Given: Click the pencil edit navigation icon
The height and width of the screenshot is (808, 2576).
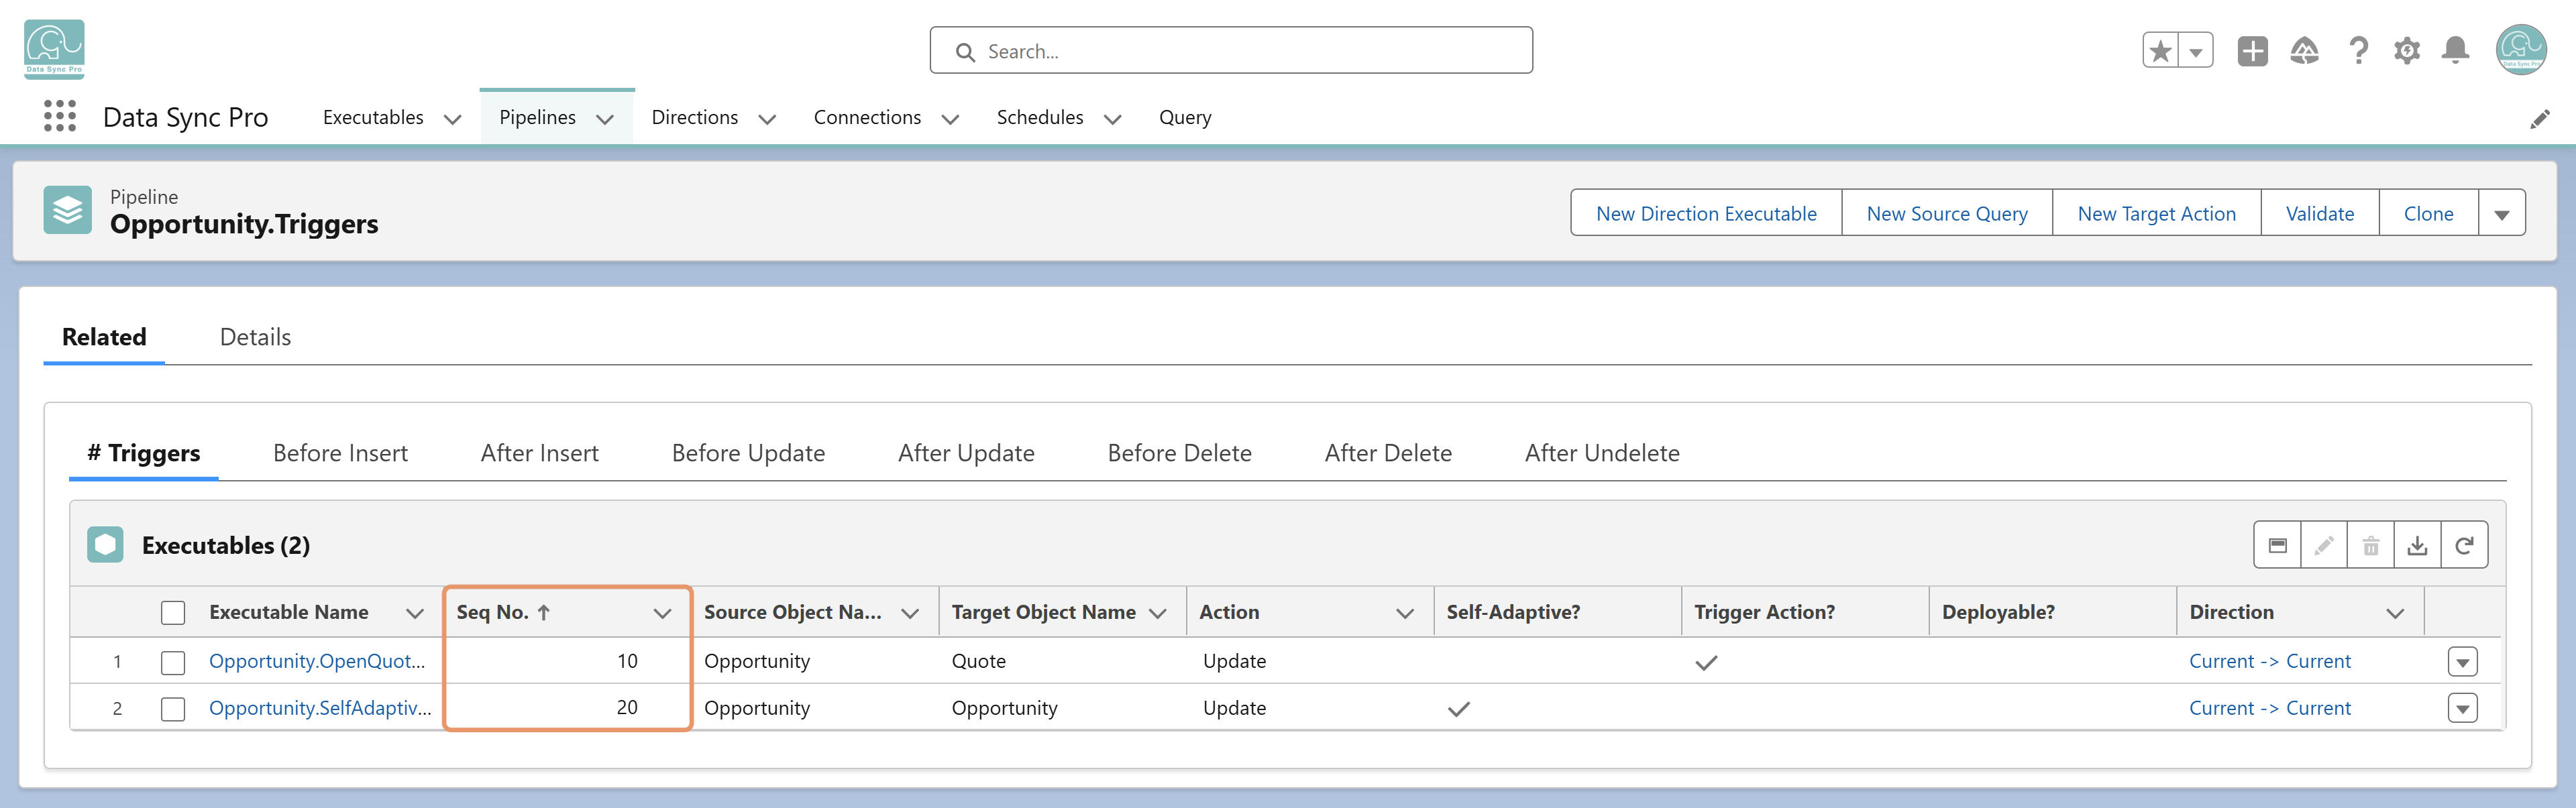Looking at the screenshot, I should 2539,119.
